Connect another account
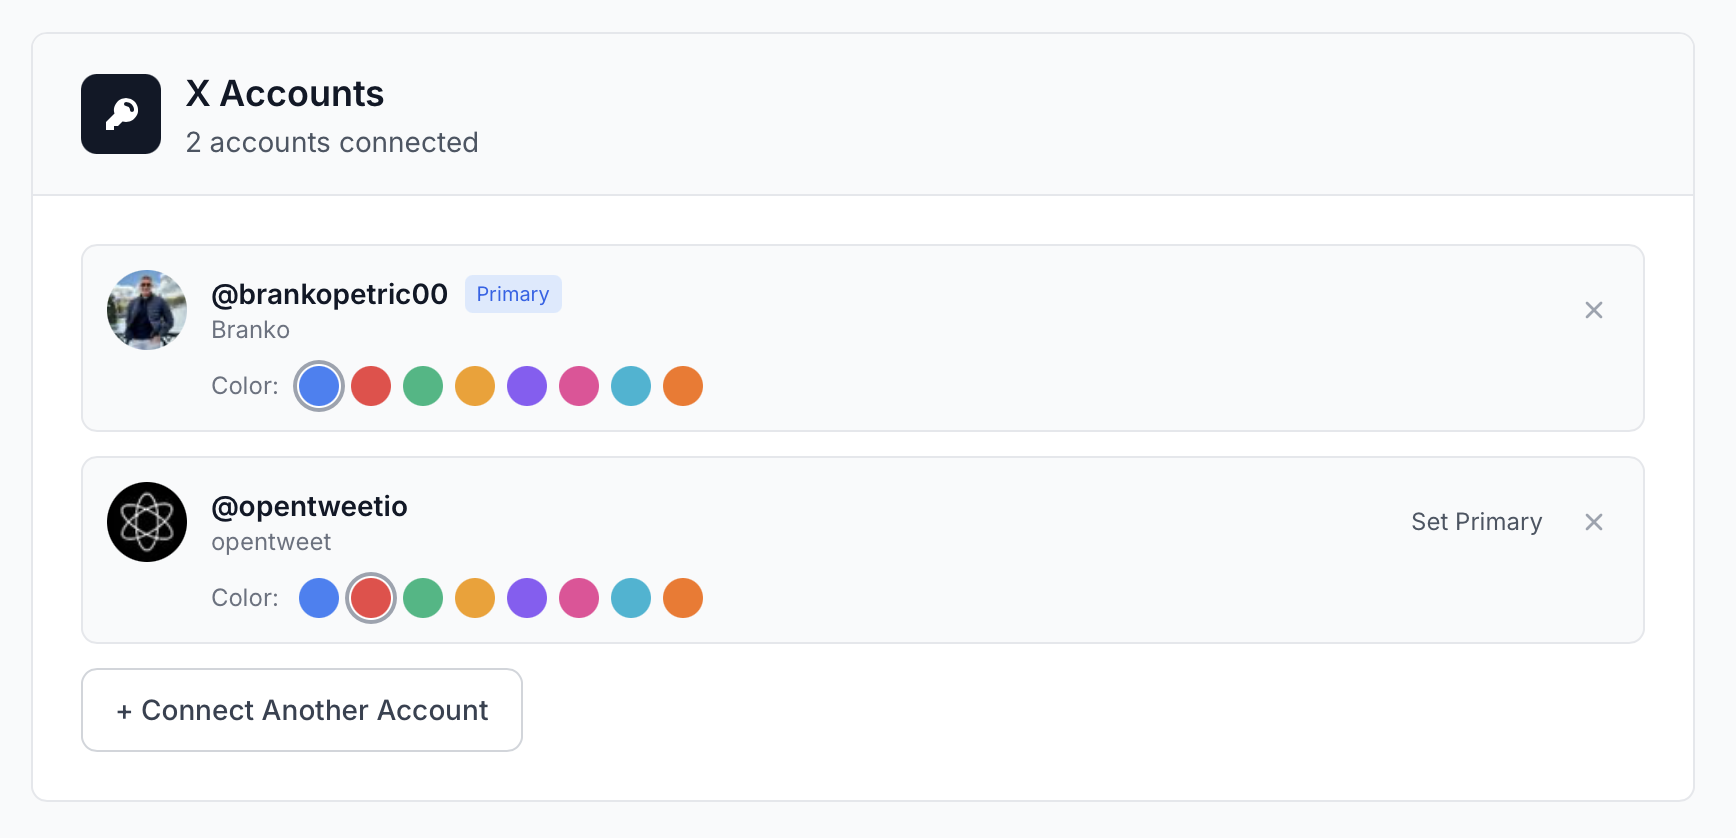 click(302, 710)
